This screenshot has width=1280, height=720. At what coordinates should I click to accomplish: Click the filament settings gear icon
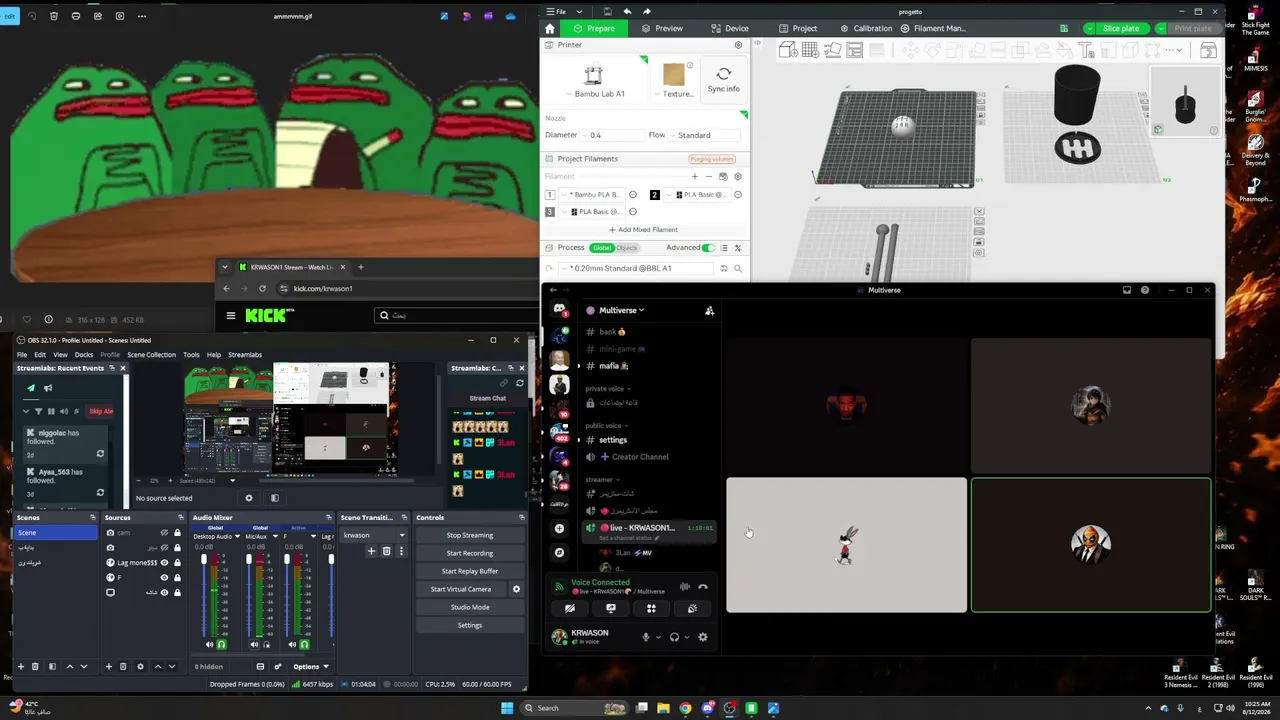coord(738,176)
